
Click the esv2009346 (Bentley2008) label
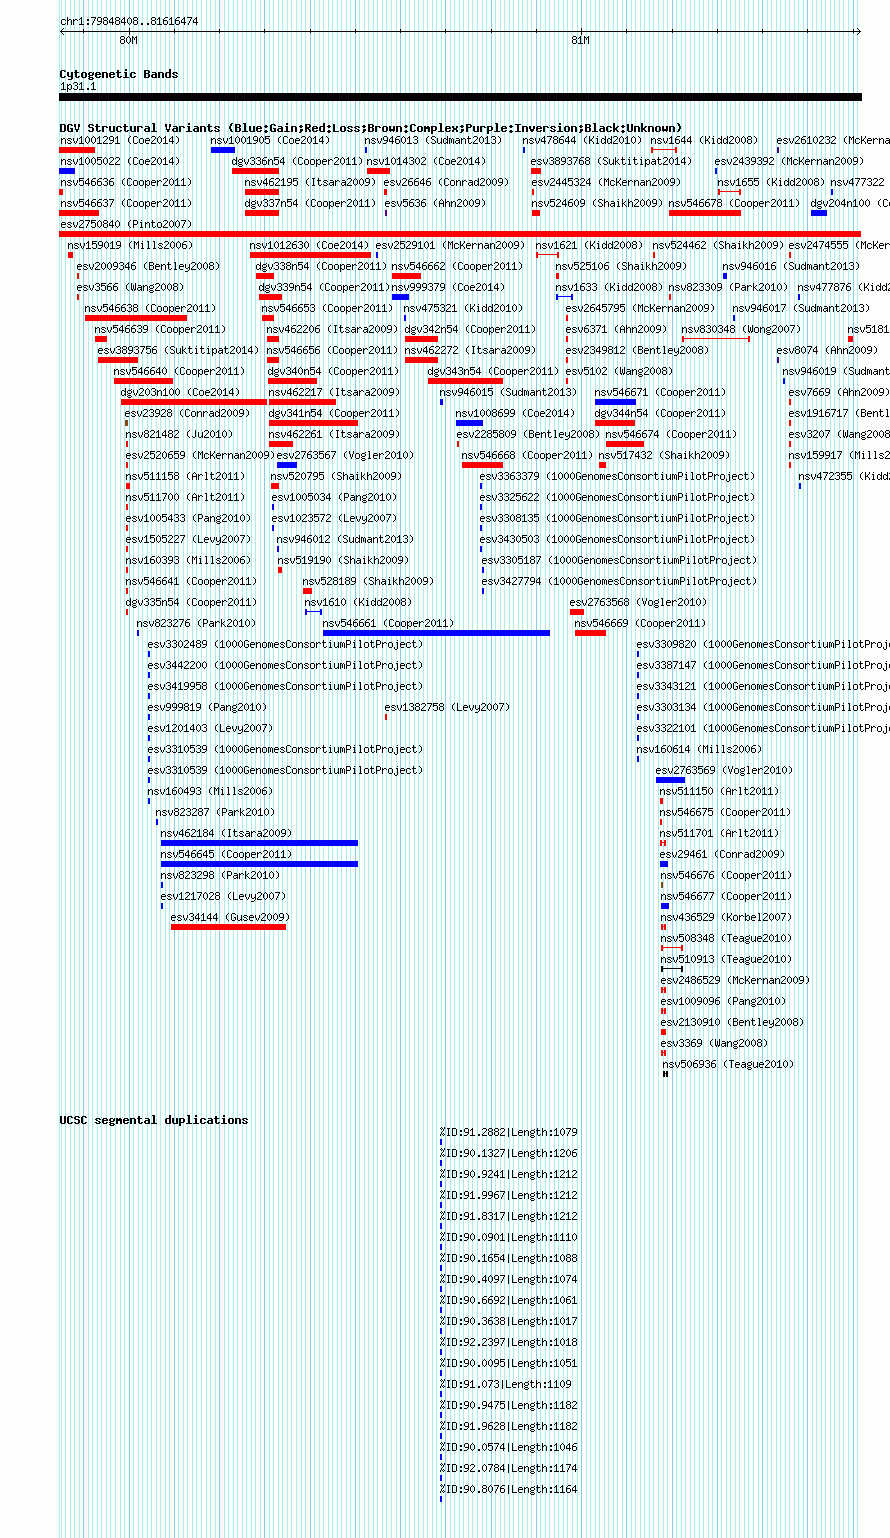point(148,266)
